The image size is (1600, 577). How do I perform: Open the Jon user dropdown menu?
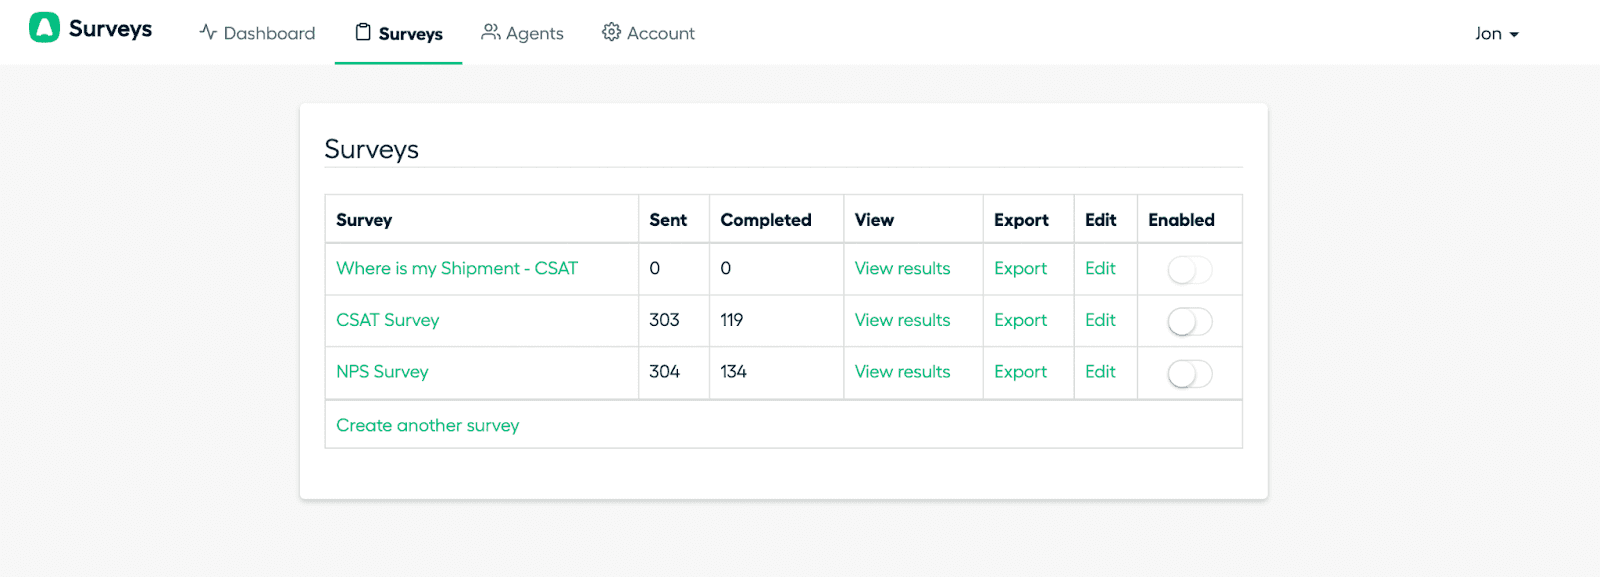point(1496,34)
